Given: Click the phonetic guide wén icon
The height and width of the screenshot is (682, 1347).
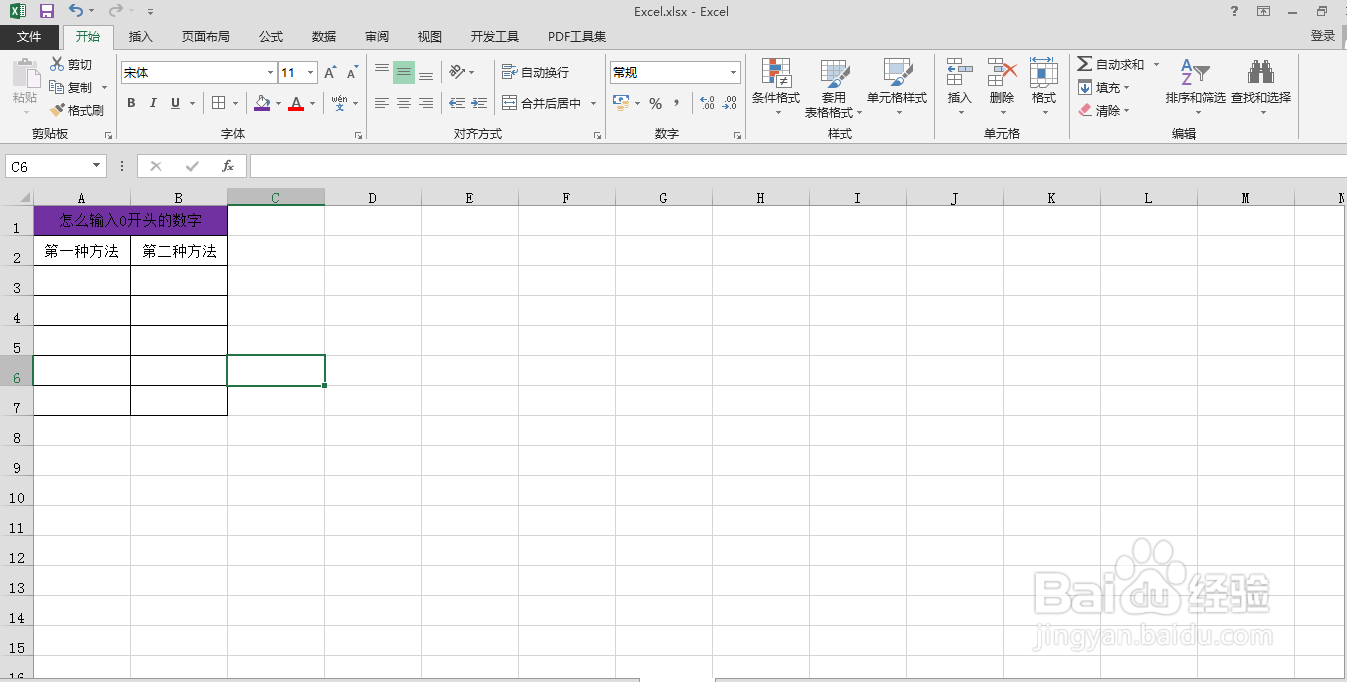Looking at the screenshot, I should click(340, 103).
